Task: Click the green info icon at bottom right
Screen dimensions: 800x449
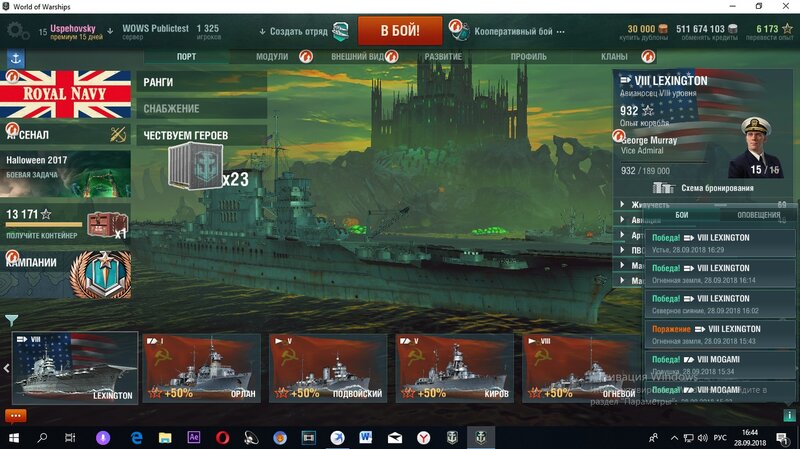Action: coord(789,415)
